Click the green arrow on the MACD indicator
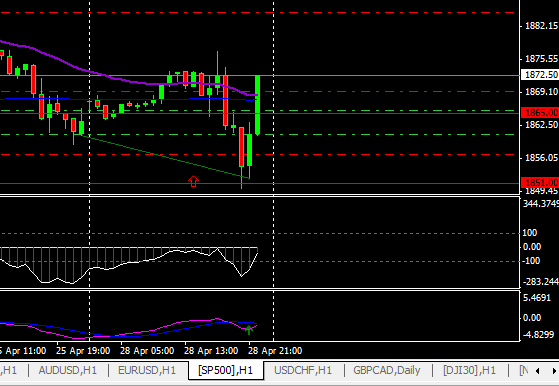Viewport: 559px width, 386px height. coord(249,330)
